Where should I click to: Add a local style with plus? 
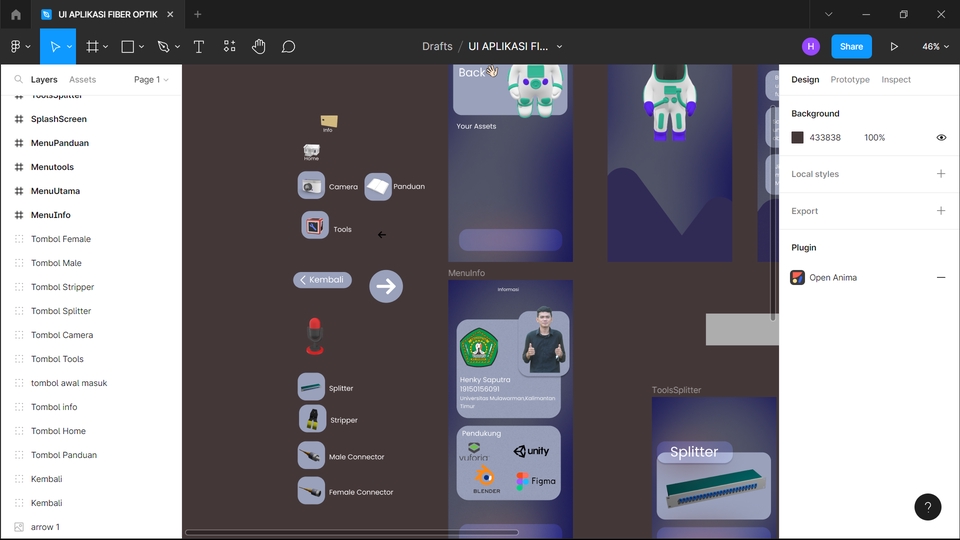tap(941, 174)
